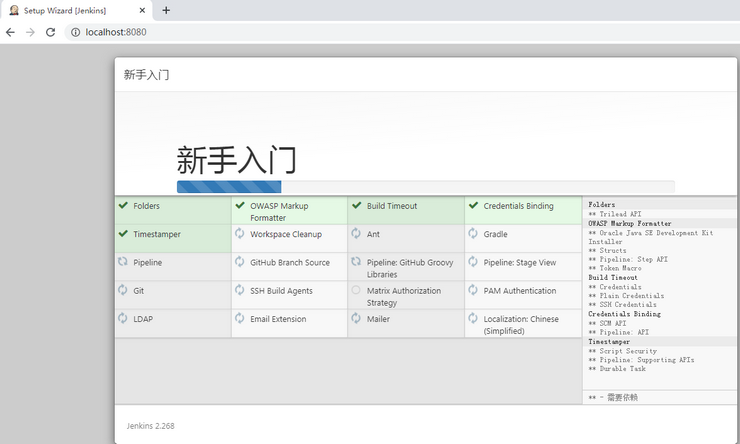The height and width of the screenshot is (444, 740).
Task: Click the '** Plain Credentials' log line
Action: point(626,296)
